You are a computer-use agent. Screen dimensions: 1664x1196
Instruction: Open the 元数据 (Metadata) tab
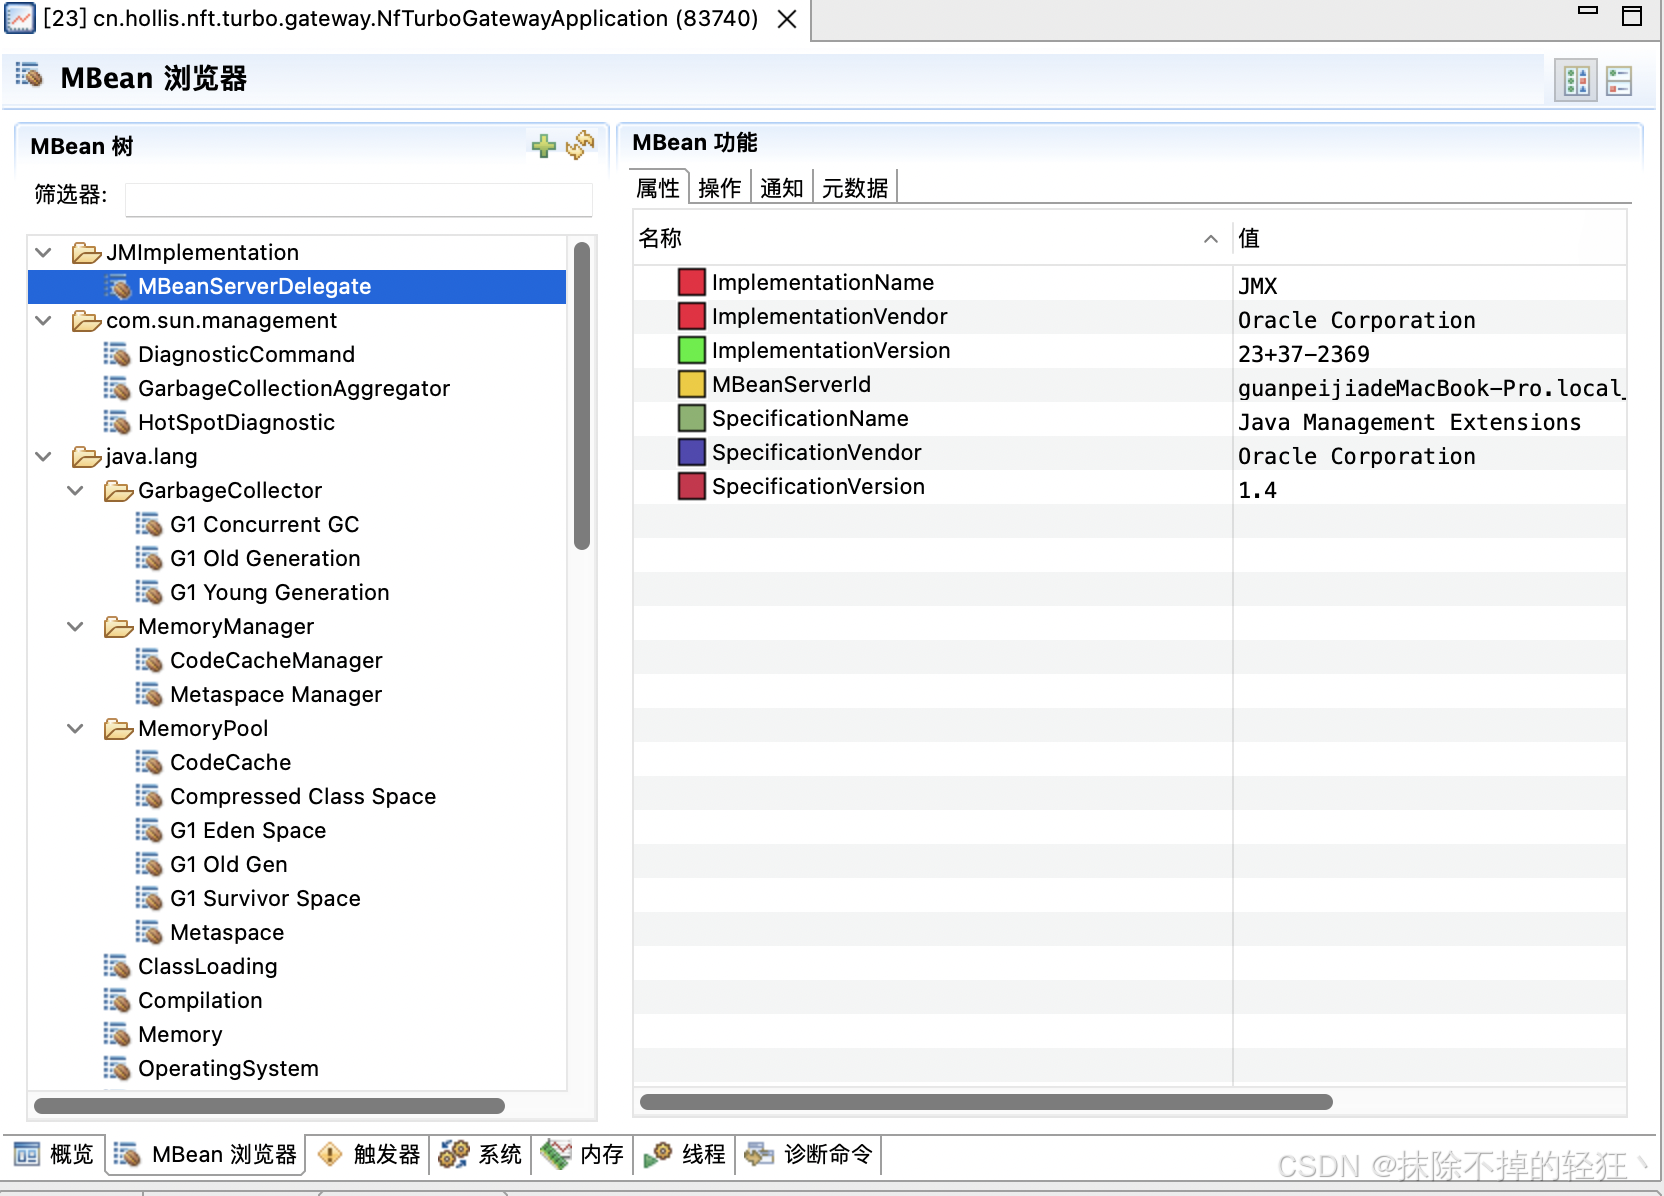[x=854, y=187]
